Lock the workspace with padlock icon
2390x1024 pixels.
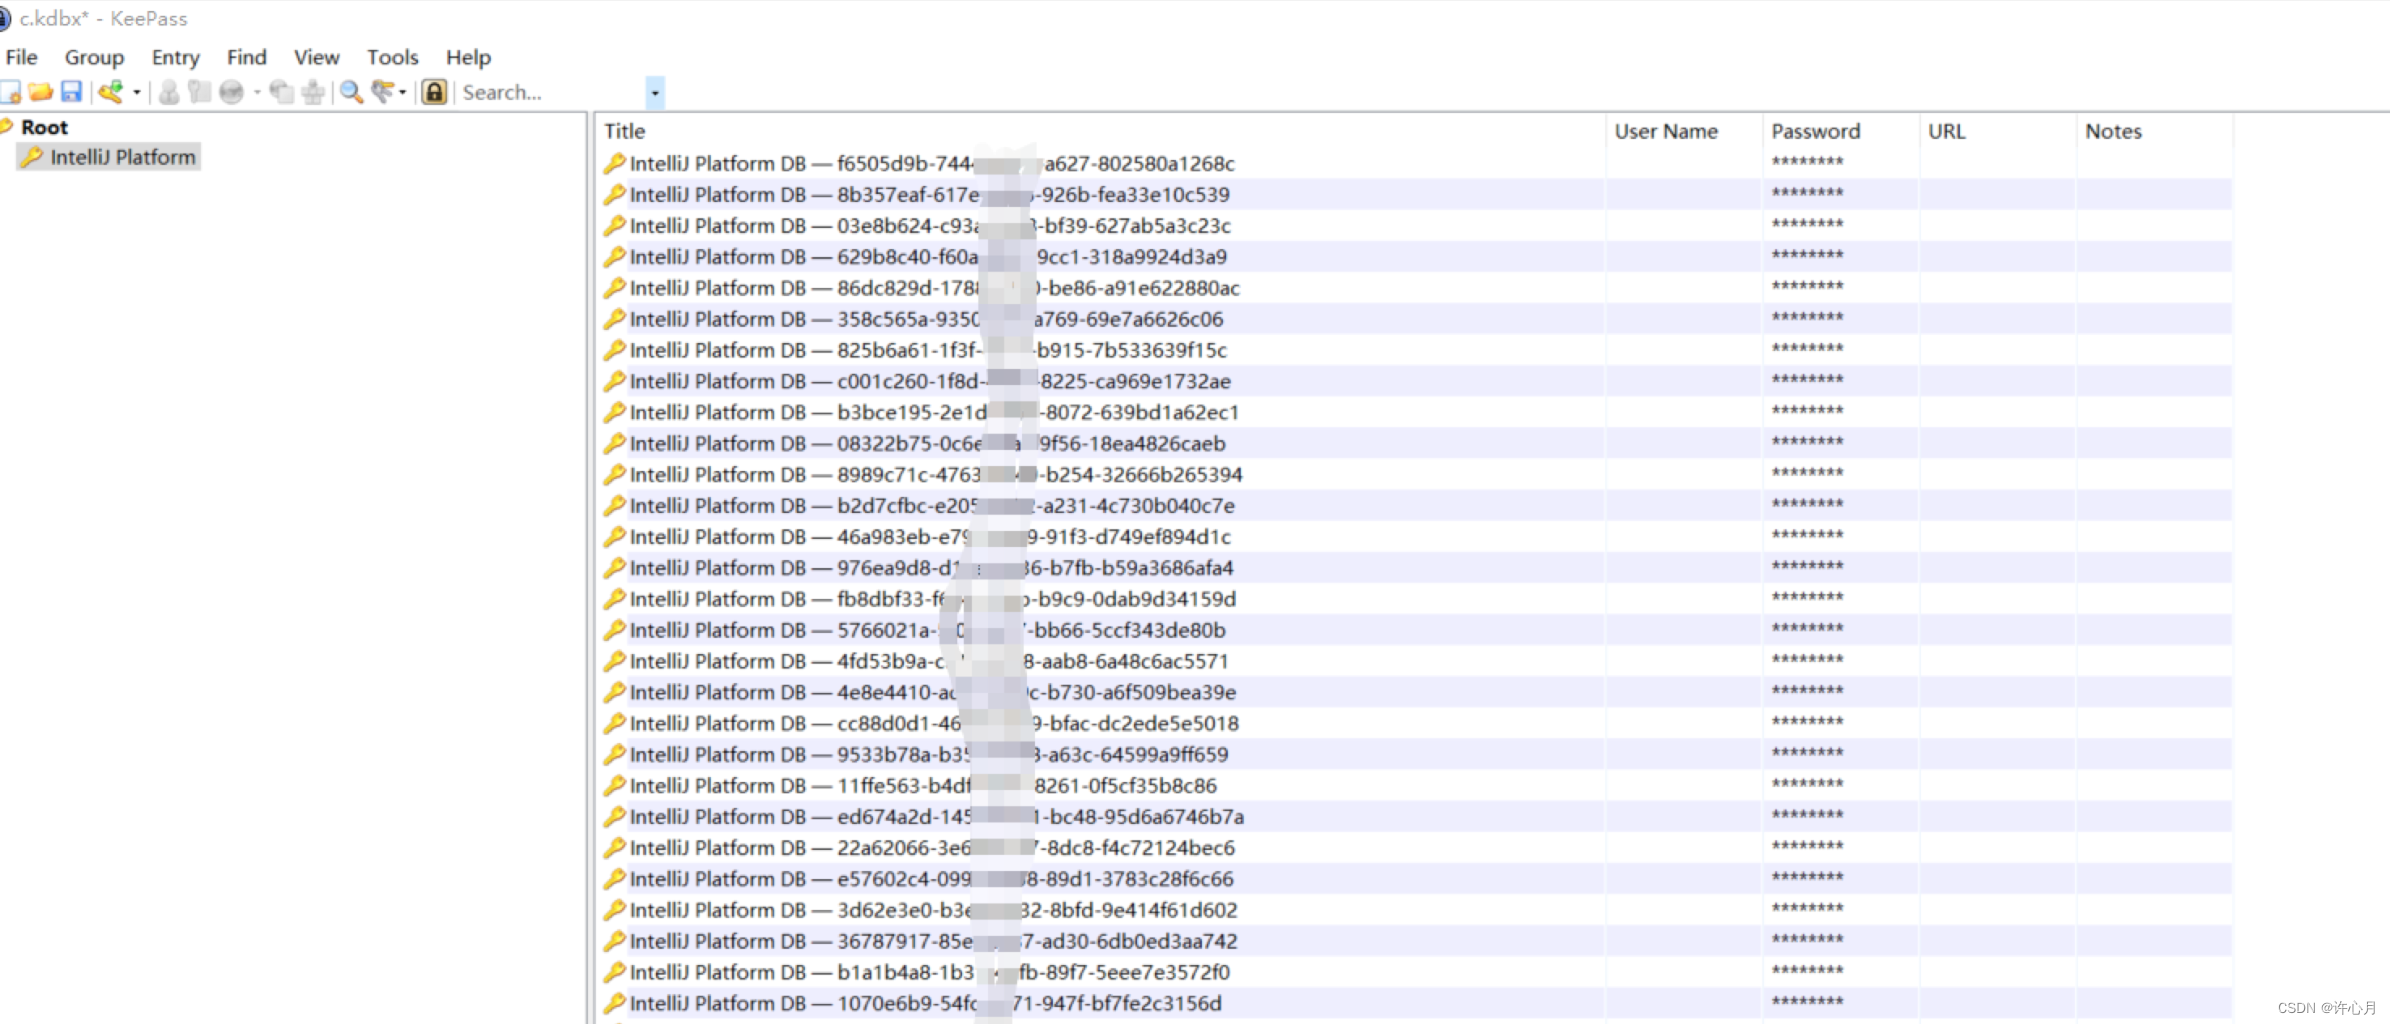[x=434, y=92]
